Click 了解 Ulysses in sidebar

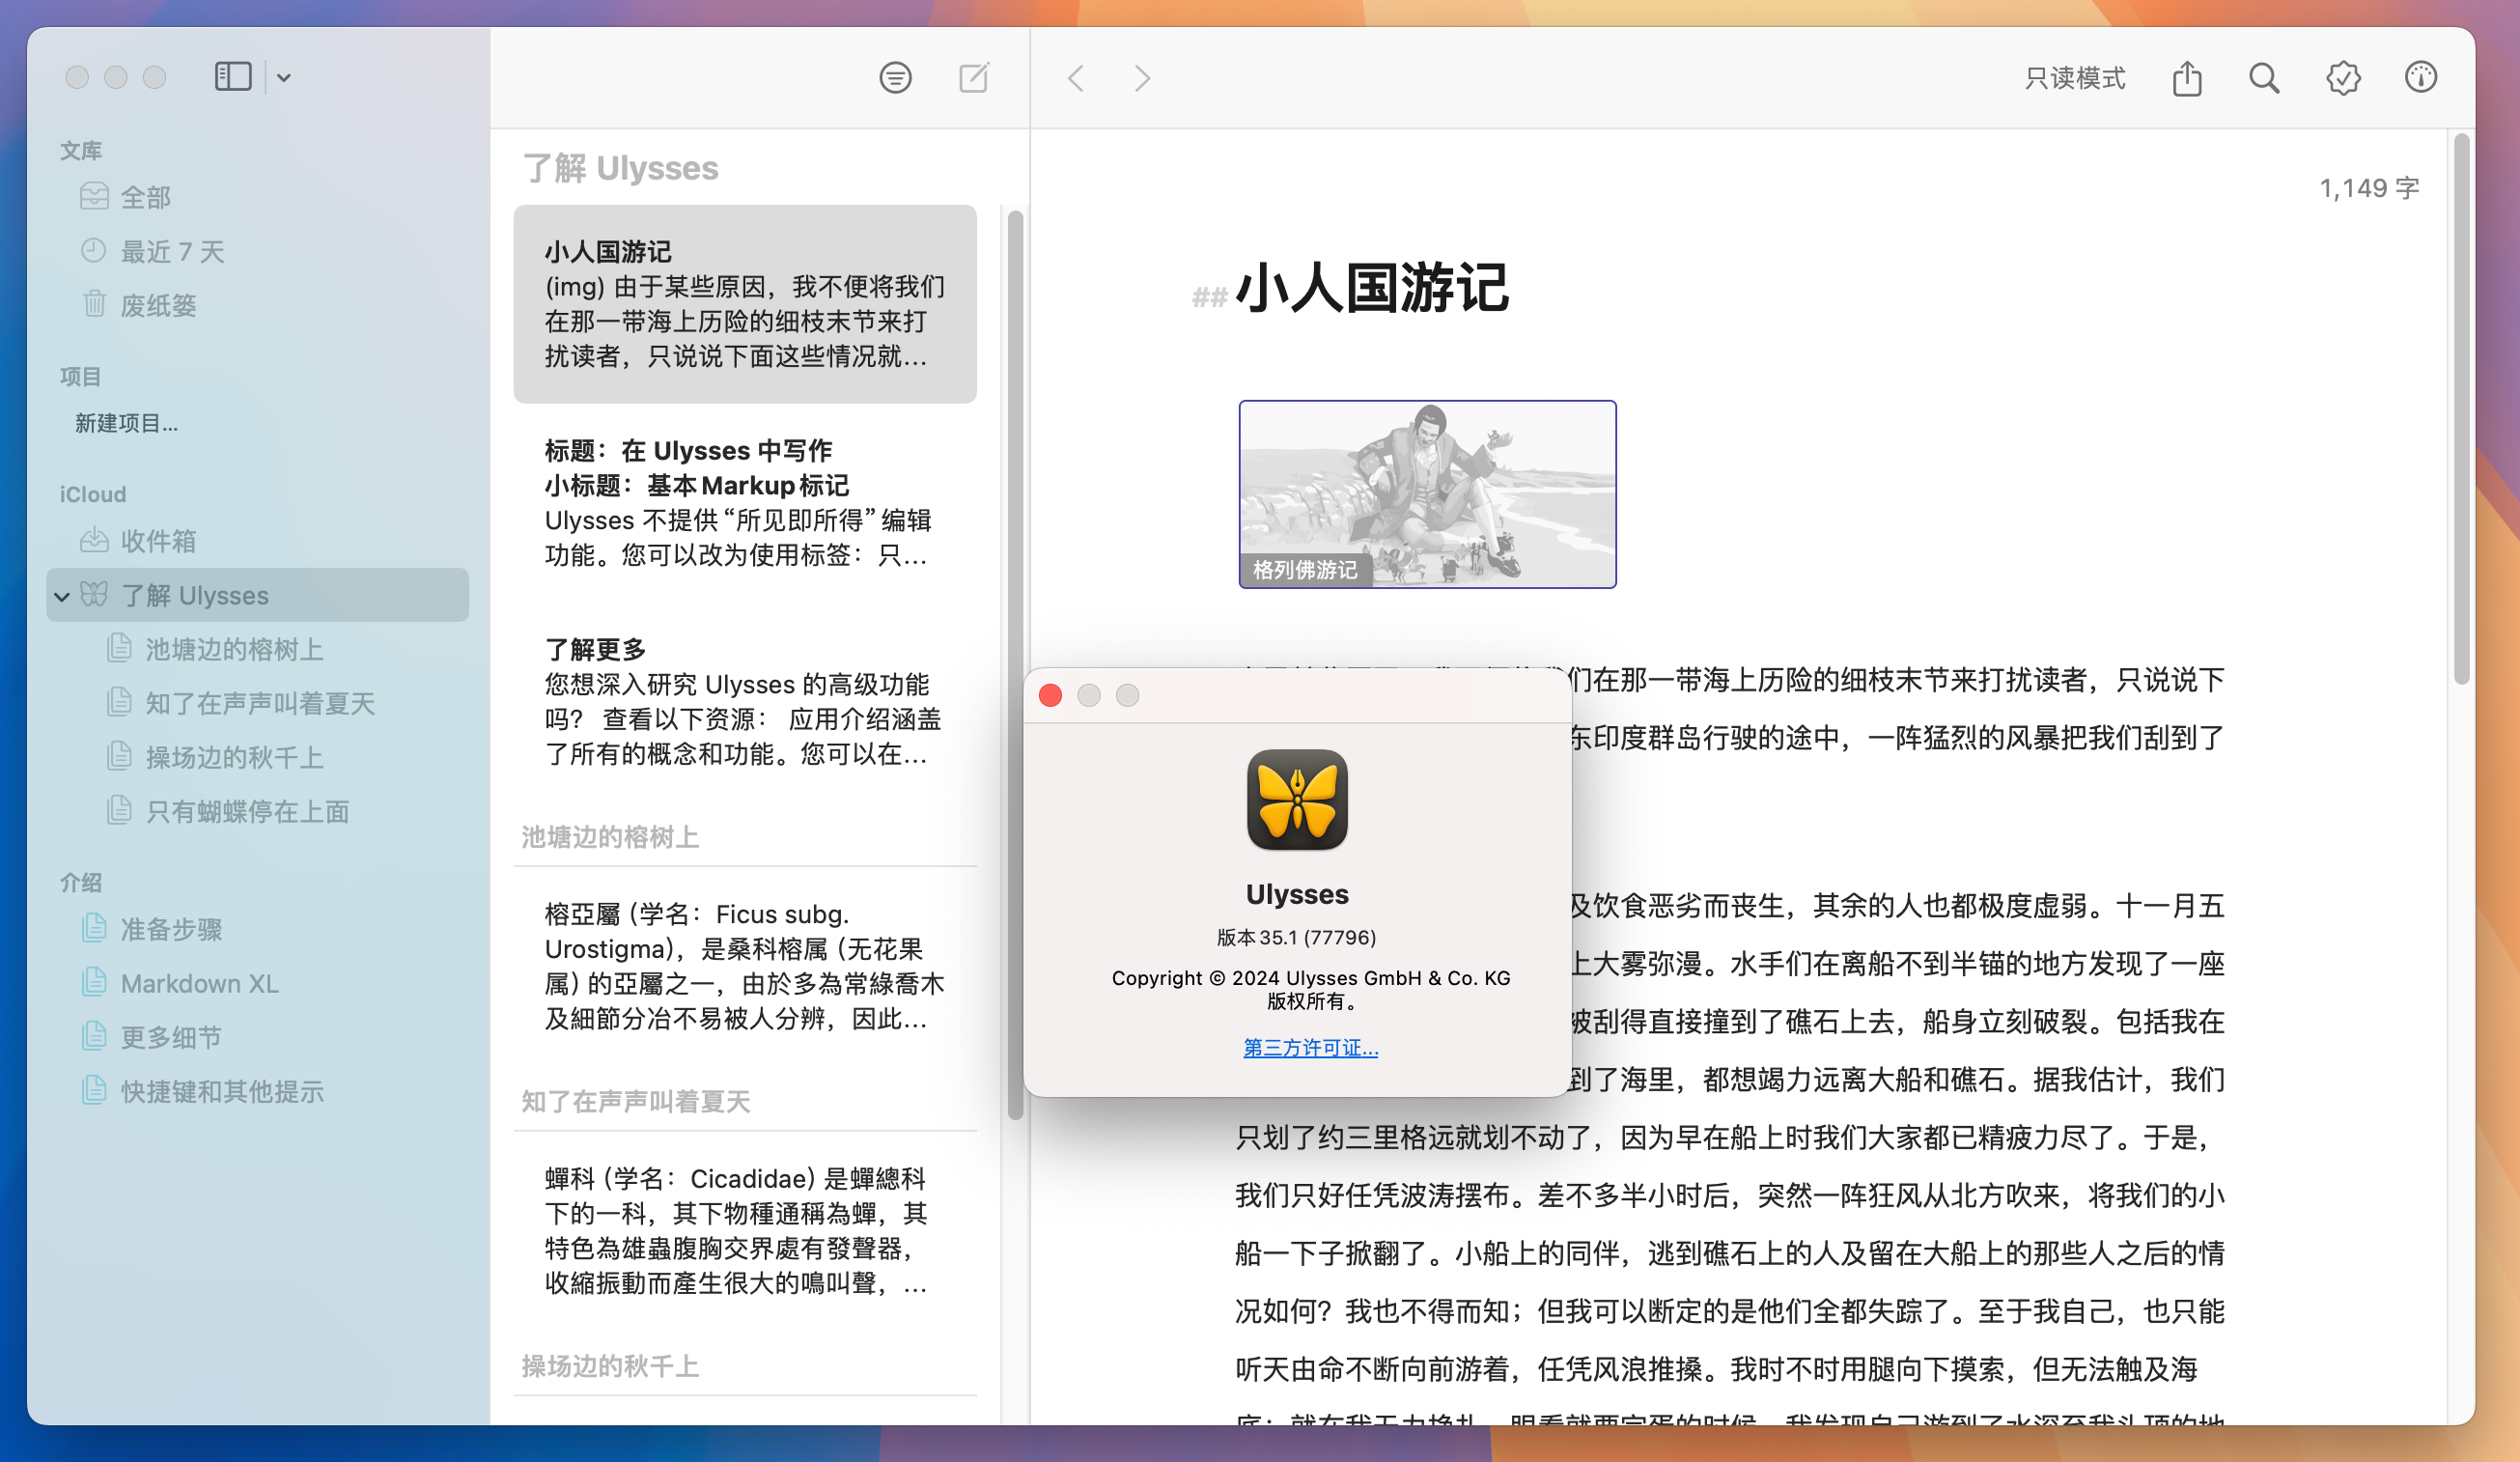point(197,595)
